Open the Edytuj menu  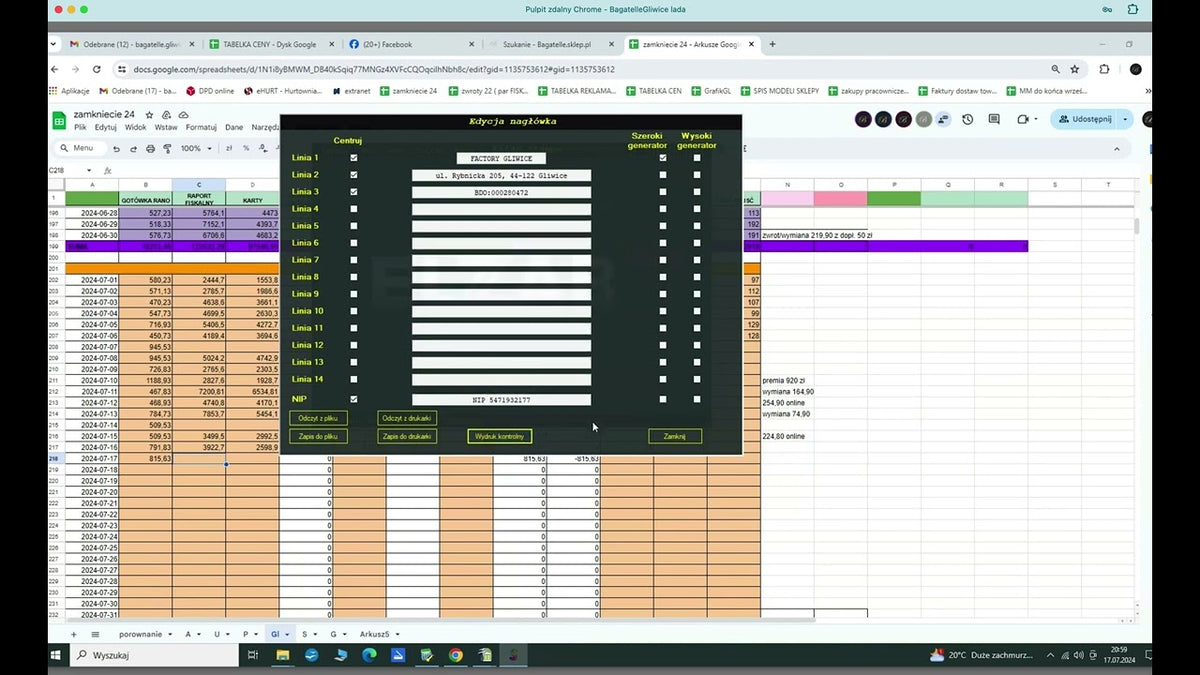tap(105, 128)
